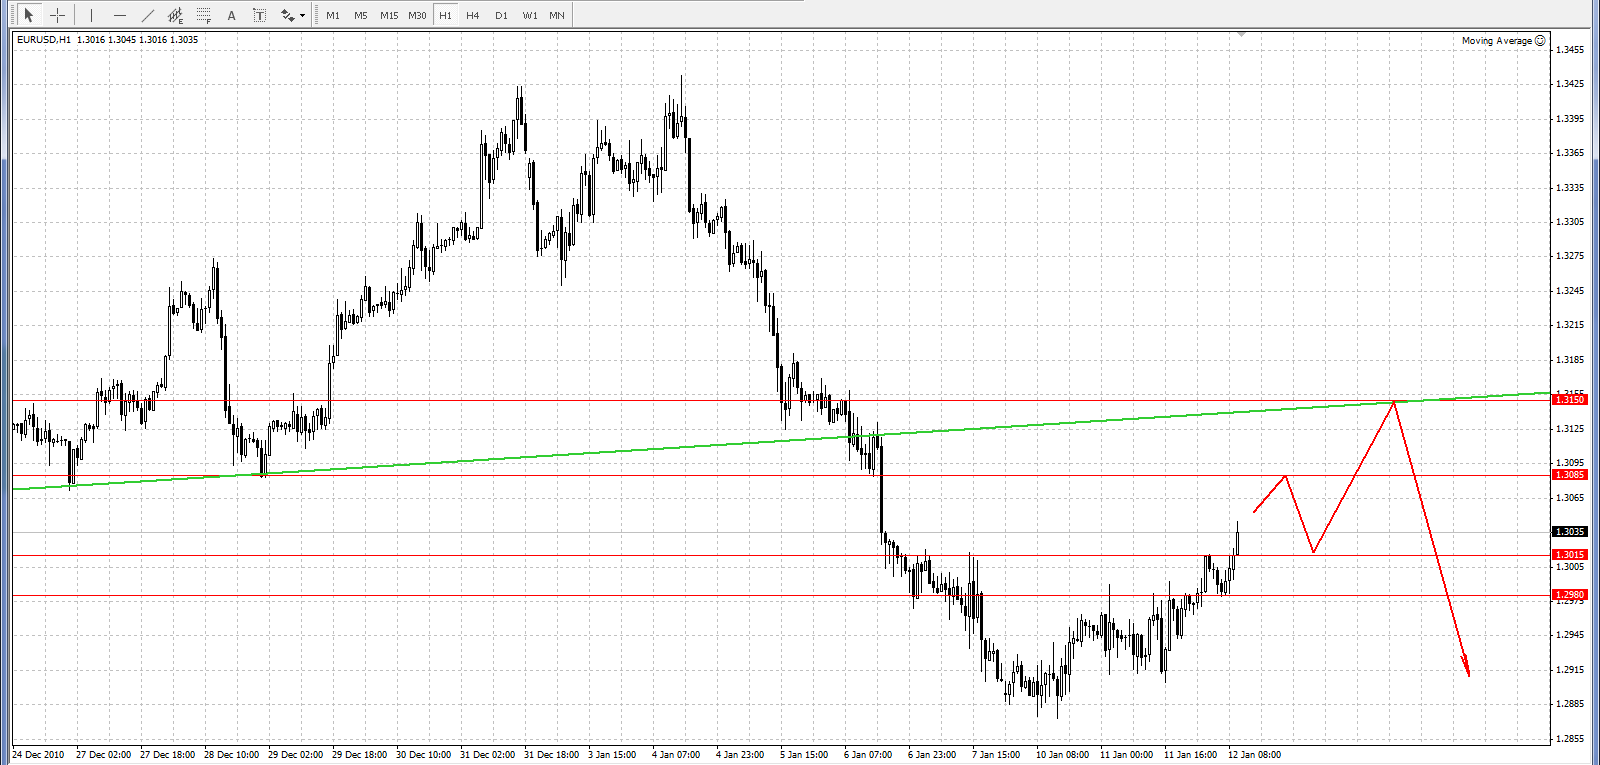This screenshot has width=1600, height=765.
Task: Click the Moving Average expert label
Action: (x=1496, y=41)
